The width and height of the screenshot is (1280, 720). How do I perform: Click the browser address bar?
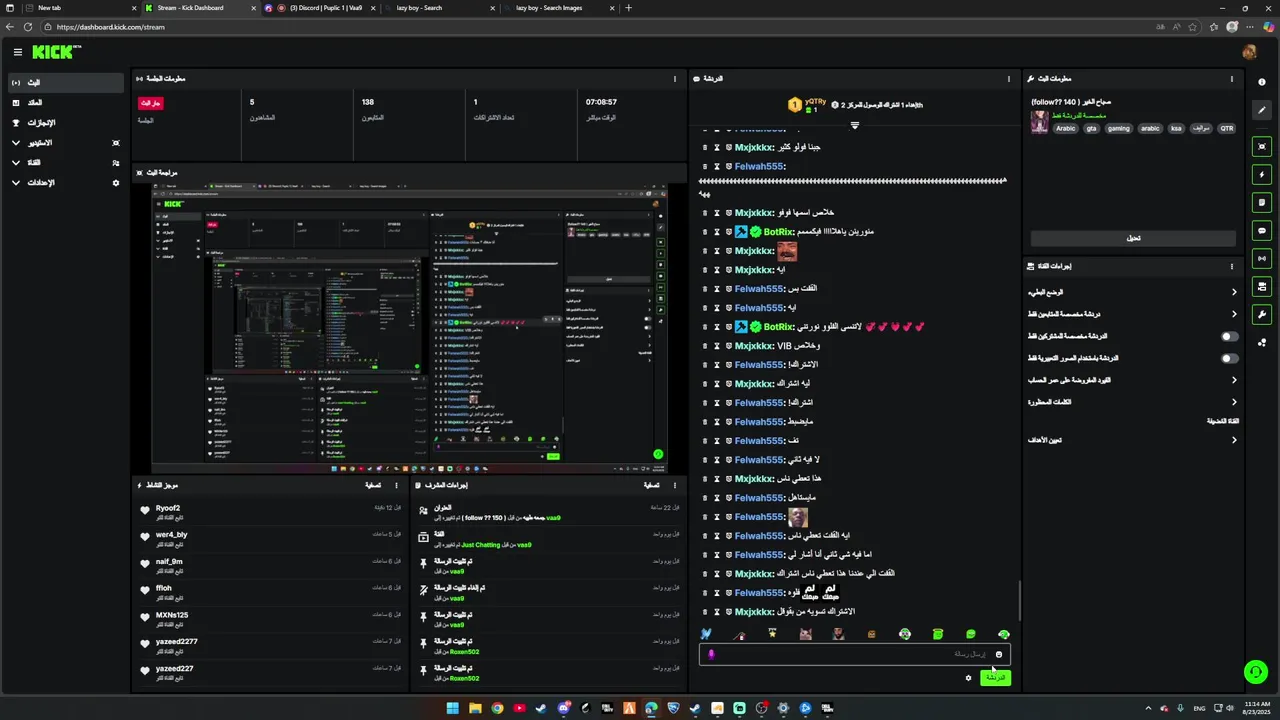[x=600, y=27]
